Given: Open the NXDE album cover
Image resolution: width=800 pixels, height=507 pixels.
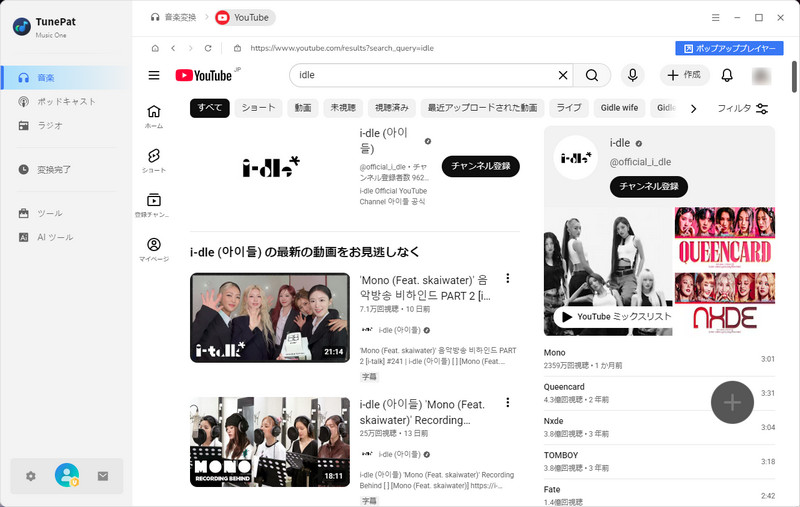Looking at the screenshot, I should 724,303.
